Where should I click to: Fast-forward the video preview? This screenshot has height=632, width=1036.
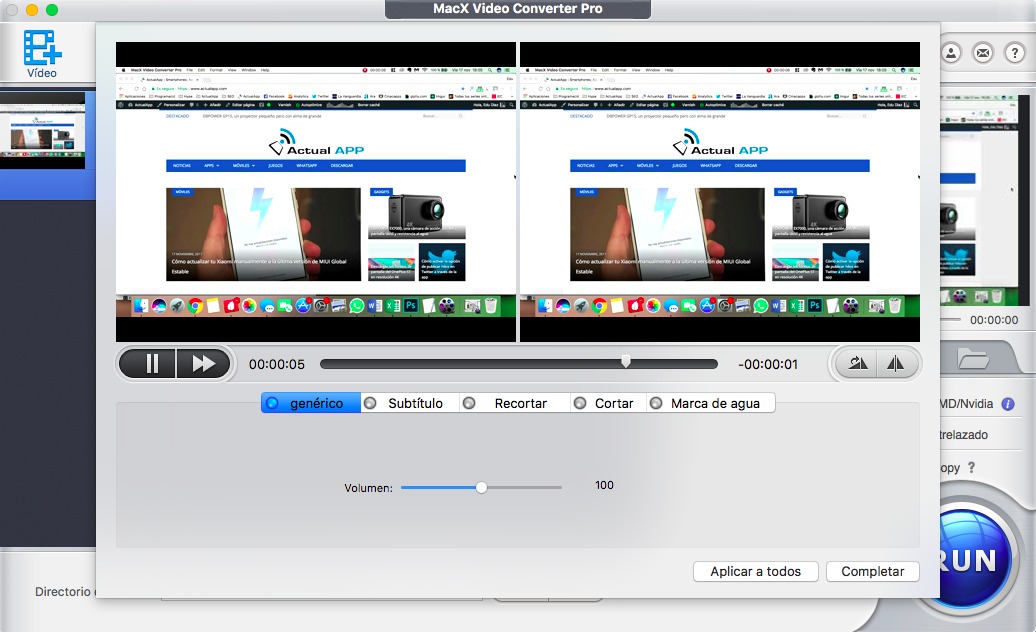204,364
